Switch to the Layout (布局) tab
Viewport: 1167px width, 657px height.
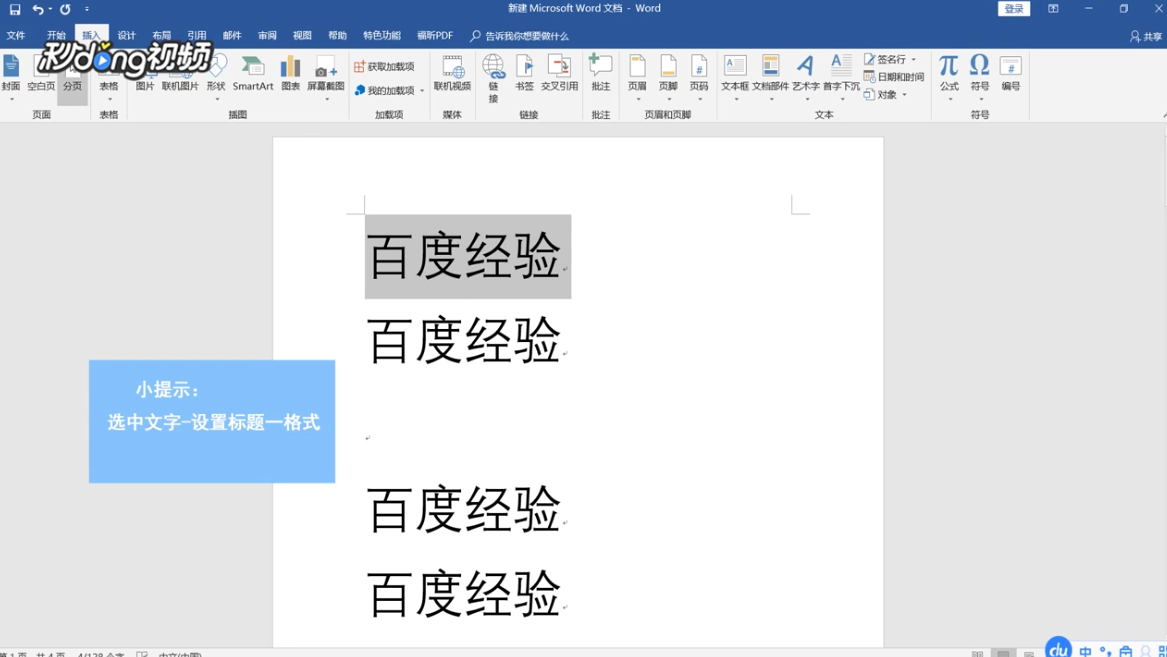162,36
